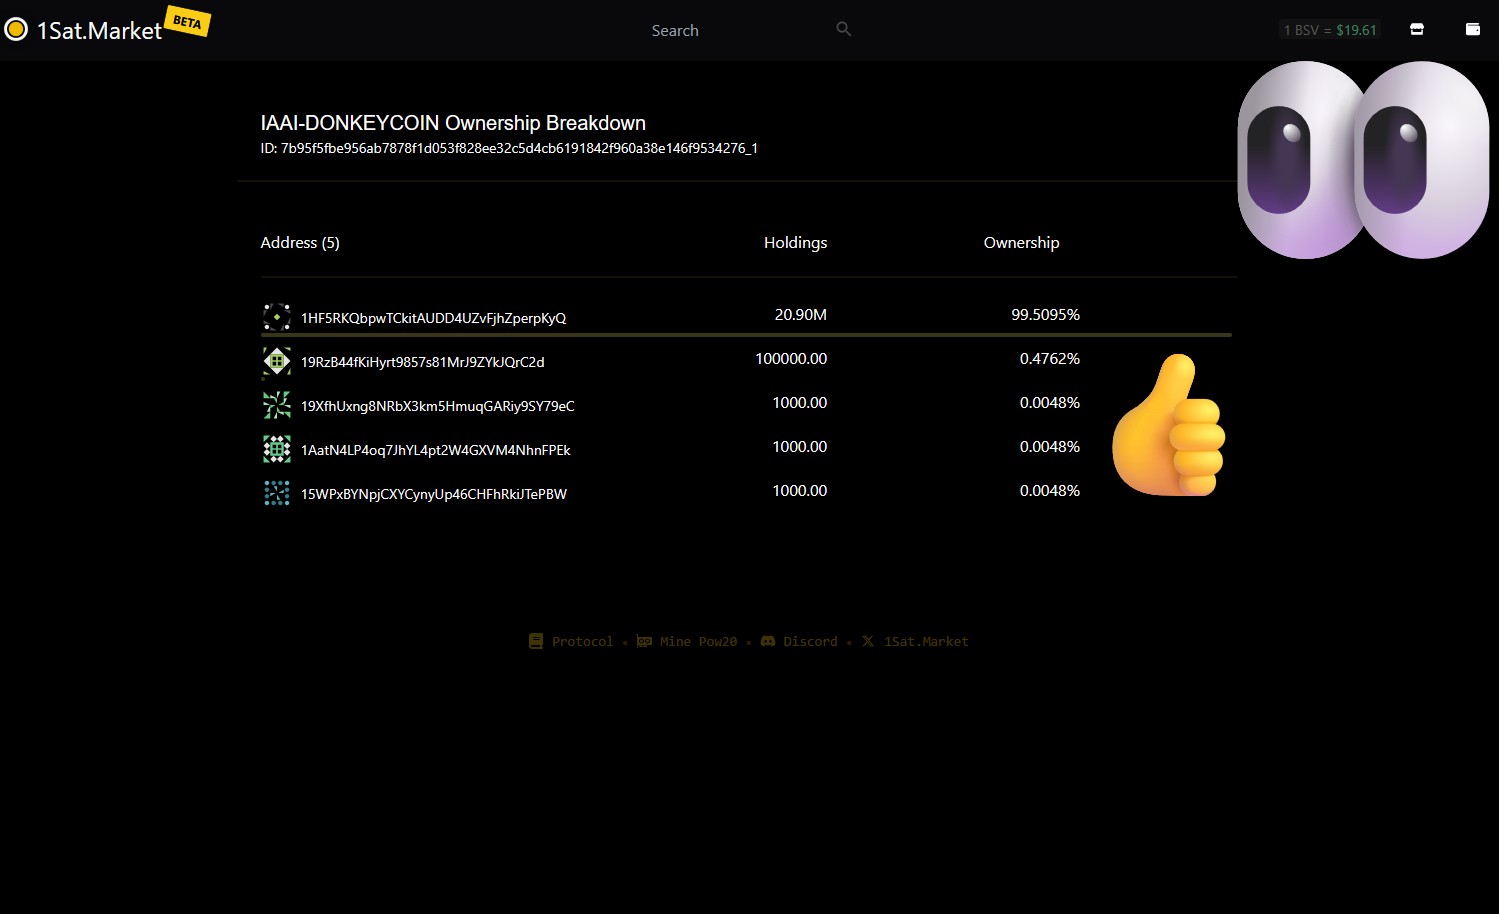Open address 19XfhUxng8NRbX3km5HmuqGARiy9SY79eC
The image size is (1499, 914).
click(438, 406)
